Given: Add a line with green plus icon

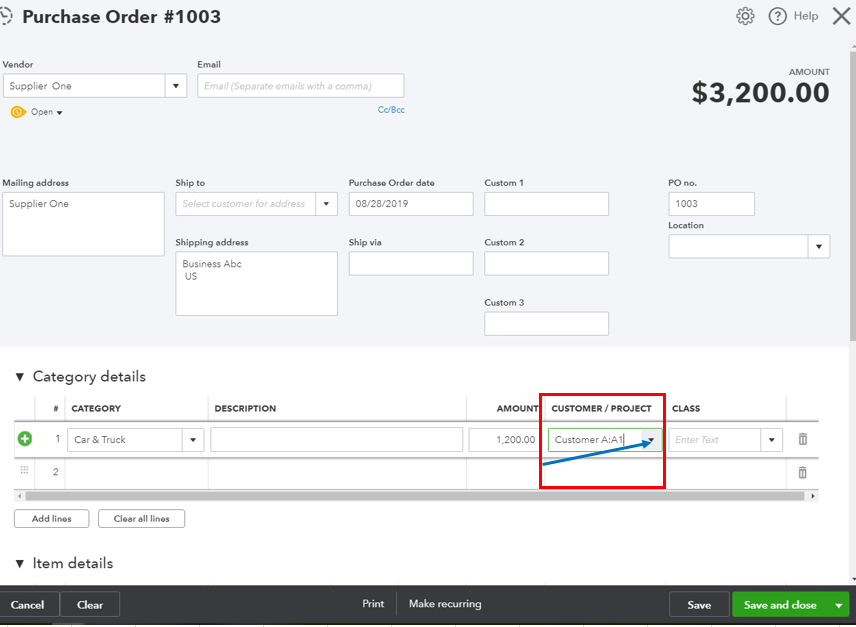Looking at the screenshot, I should (25, 439).
